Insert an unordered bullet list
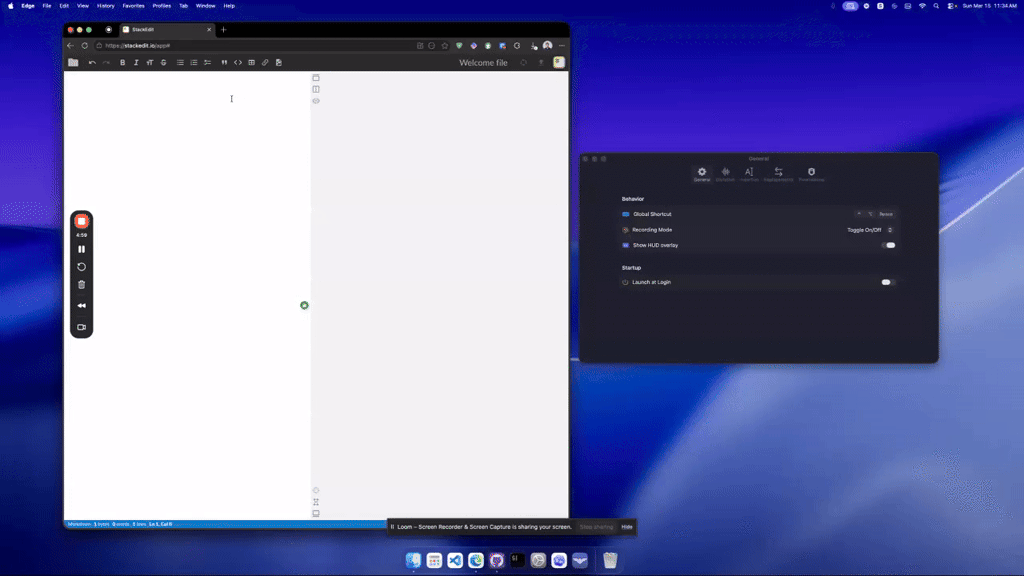This screenshot has height=576, width=1024. coord(180,63)
